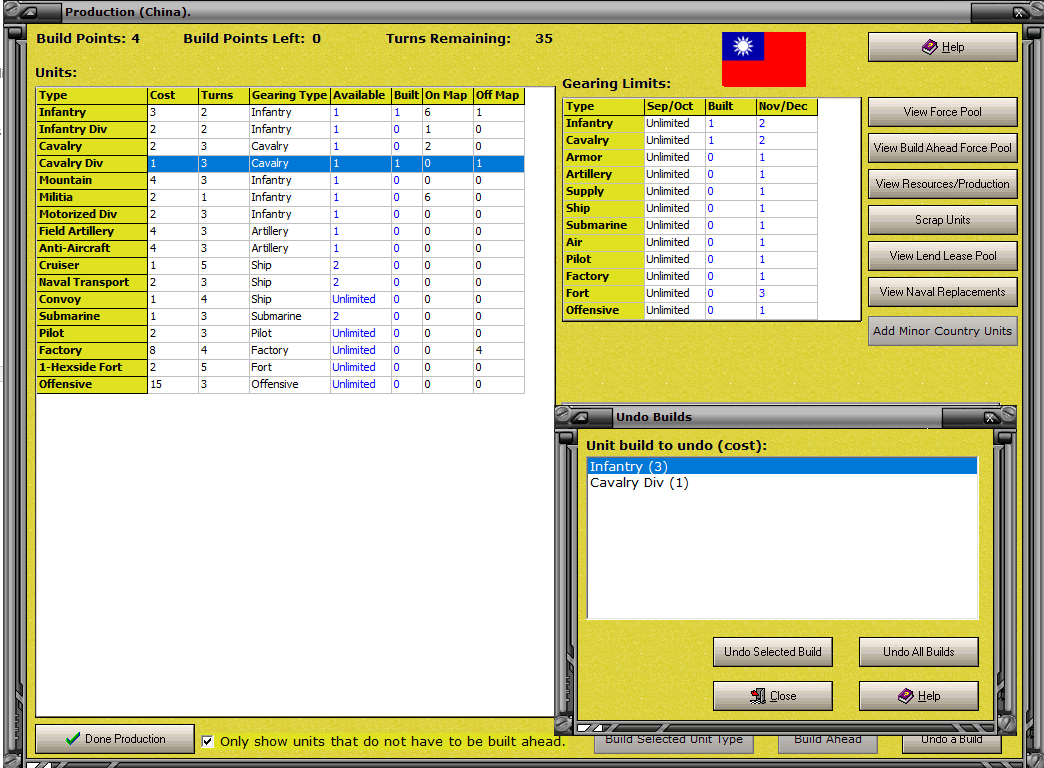
Task: Click Supply row in Gearing Limits
Action: point(690,191)
